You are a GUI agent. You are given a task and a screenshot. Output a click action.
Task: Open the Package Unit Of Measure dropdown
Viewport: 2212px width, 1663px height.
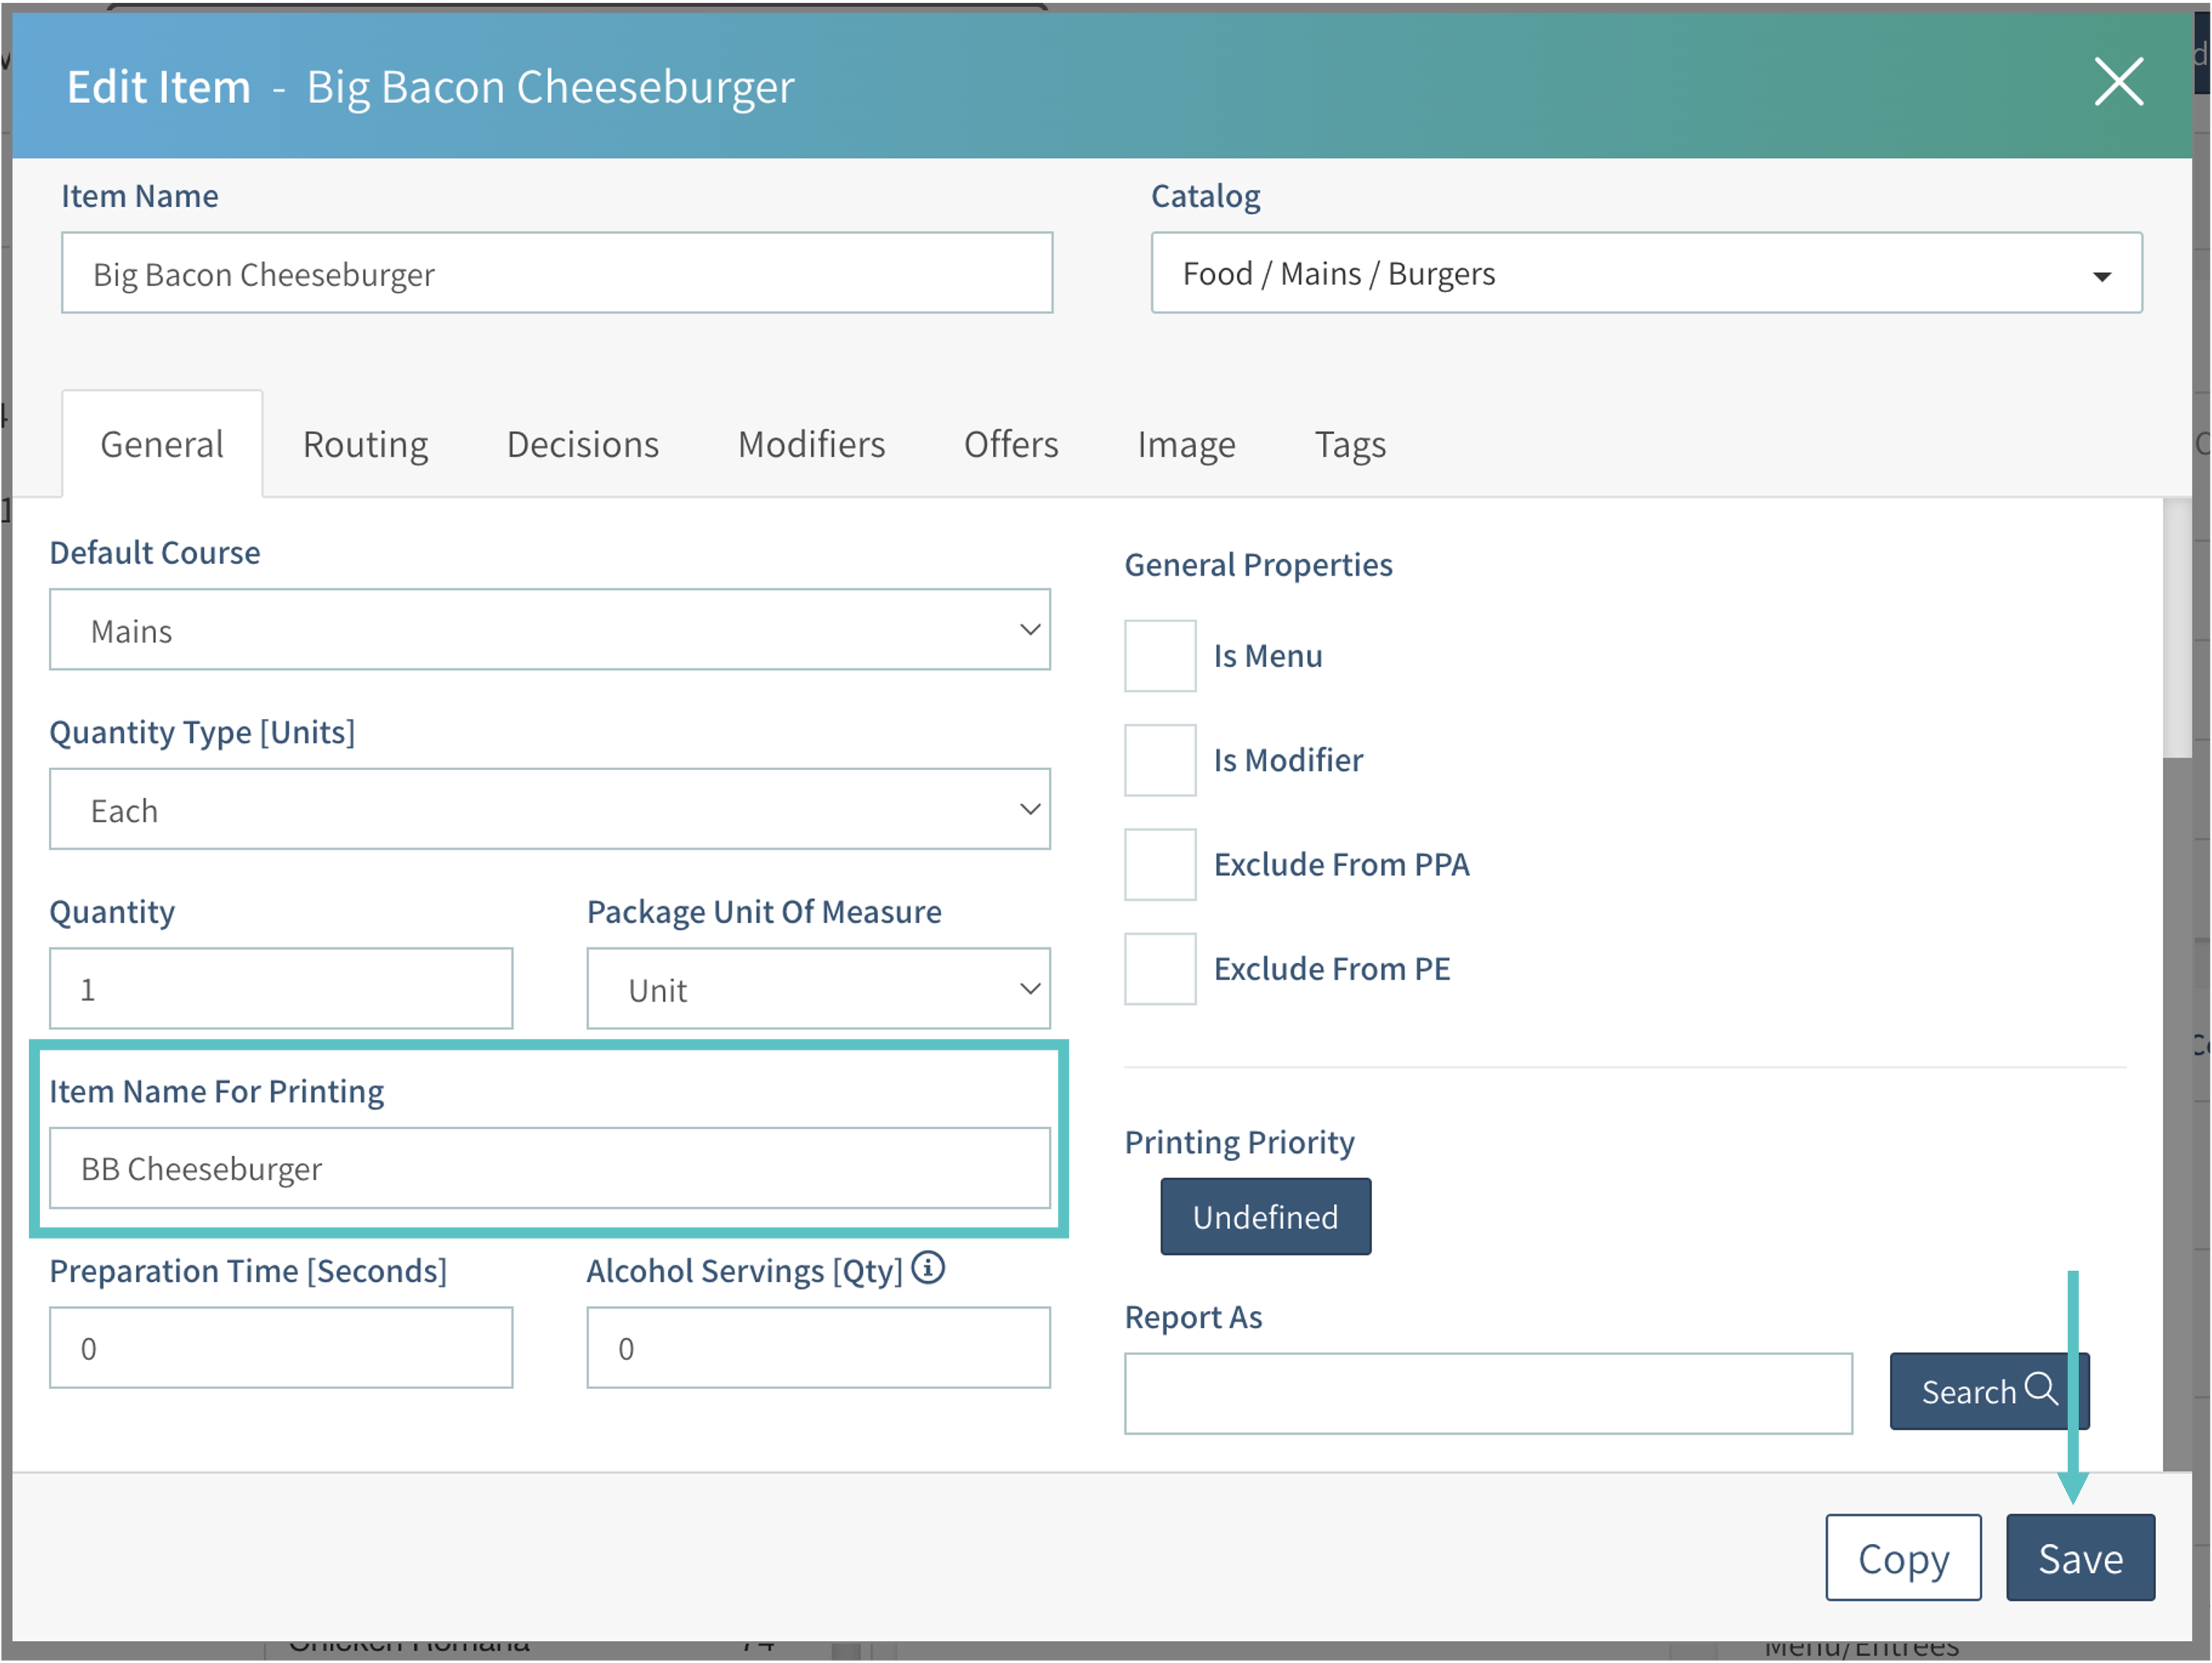[818, 989]
